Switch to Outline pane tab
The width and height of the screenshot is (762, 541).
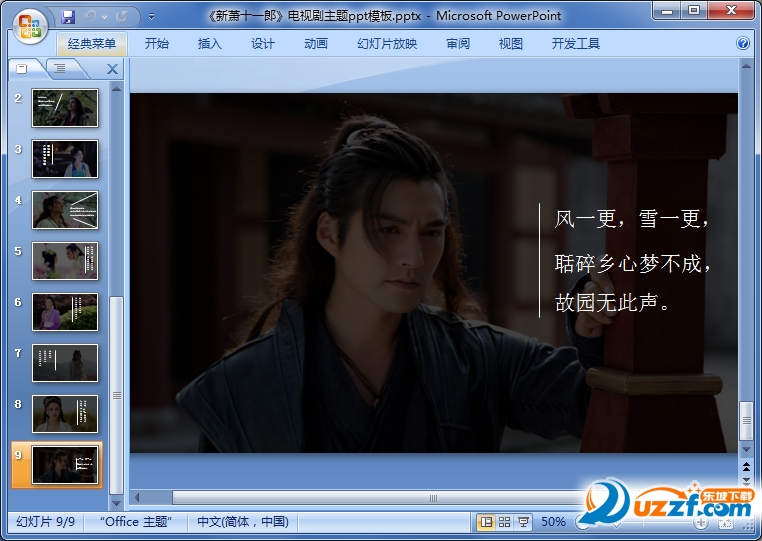[x=60, y=69]
